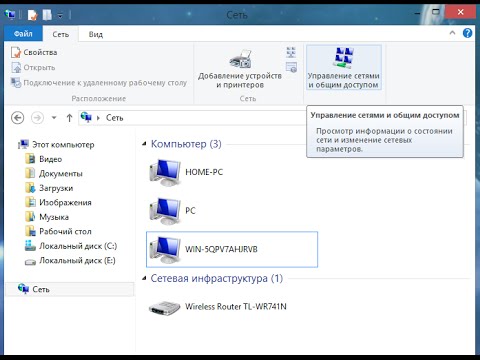Click the network system icon in title bar
The width and height of the screenshot is (480, 360).
(10, 14)
